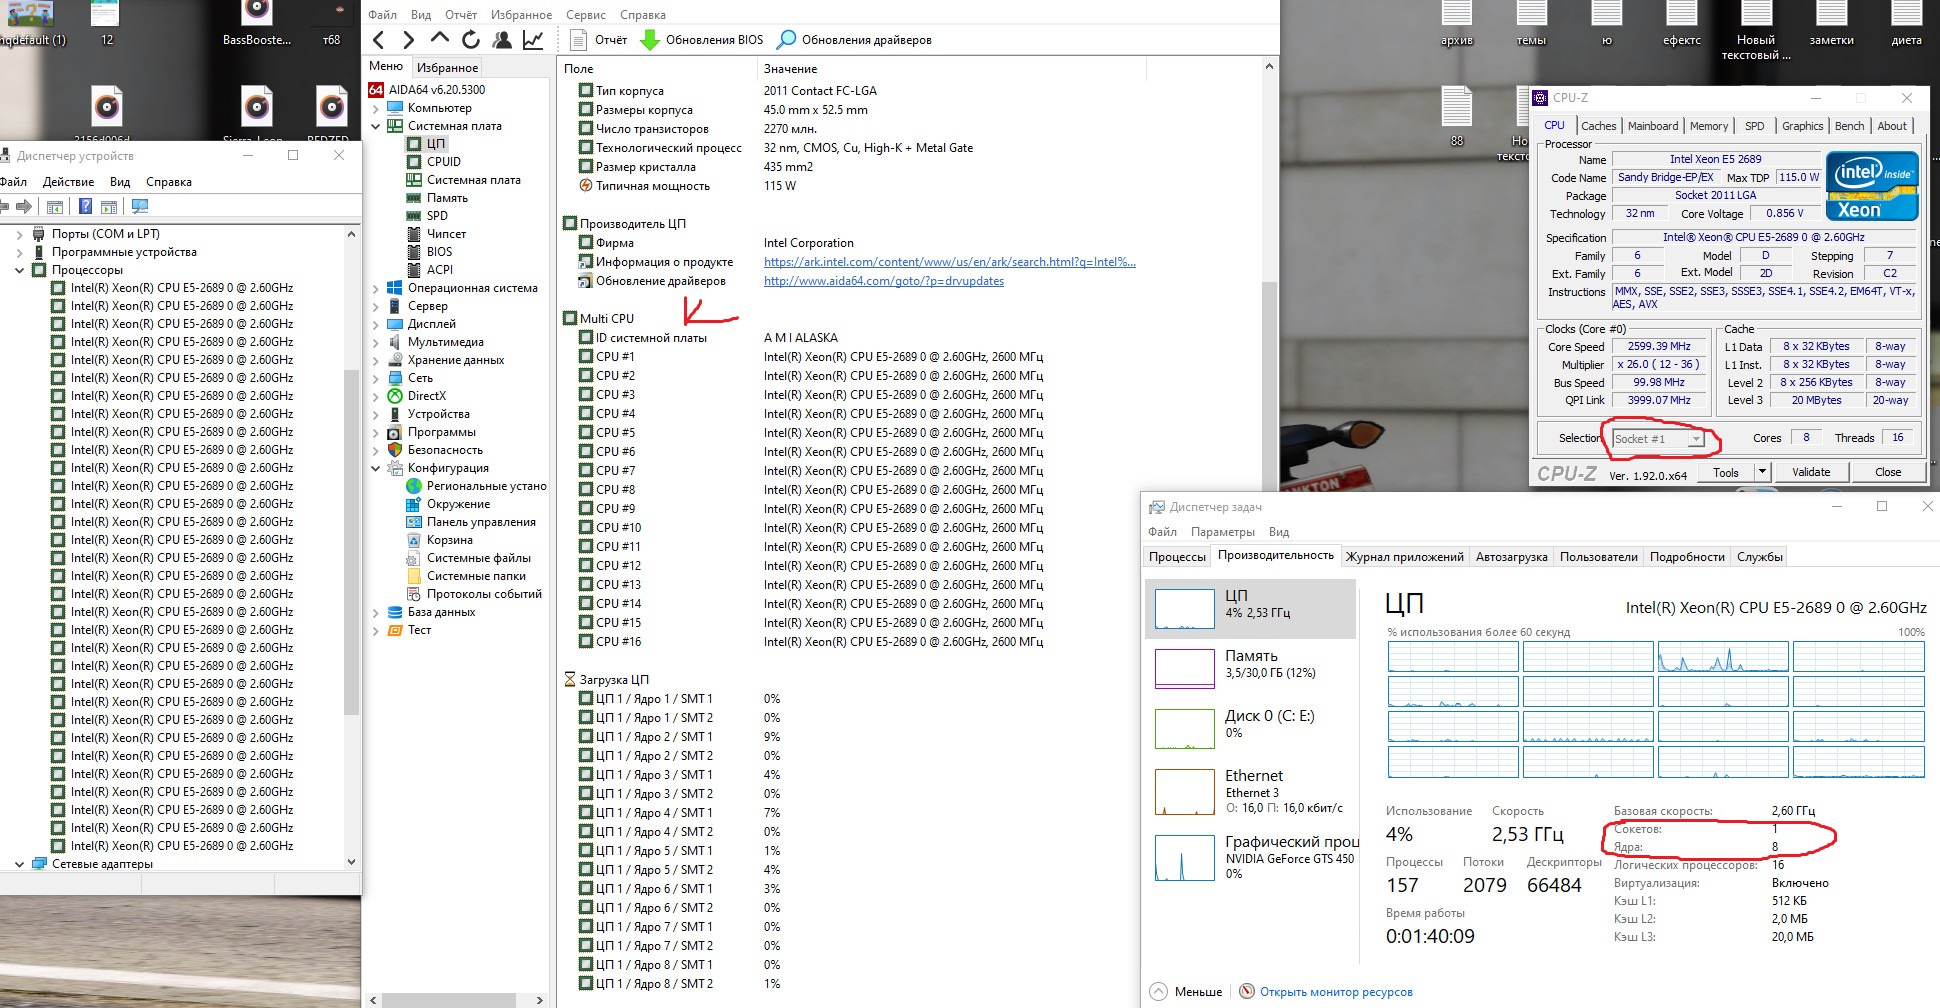Switch to the Bench tab in CPU-Z
Screen dimensions: 1940x1008
[1849, 126]
